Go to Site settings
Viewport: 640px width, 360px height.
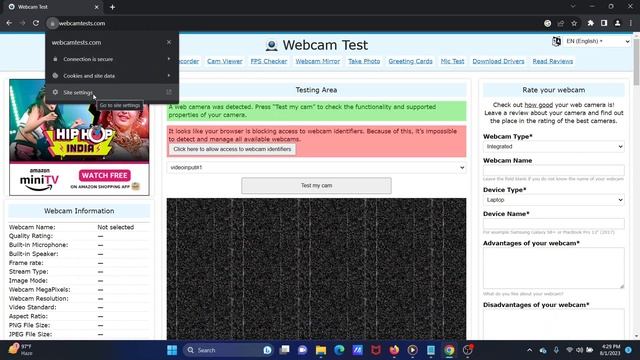click(112, 93)
